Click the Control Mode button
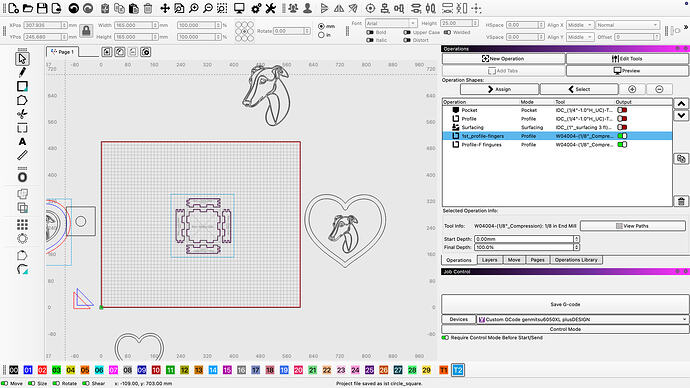Viewport: 690px width, 388px height. tap(565, 329)
